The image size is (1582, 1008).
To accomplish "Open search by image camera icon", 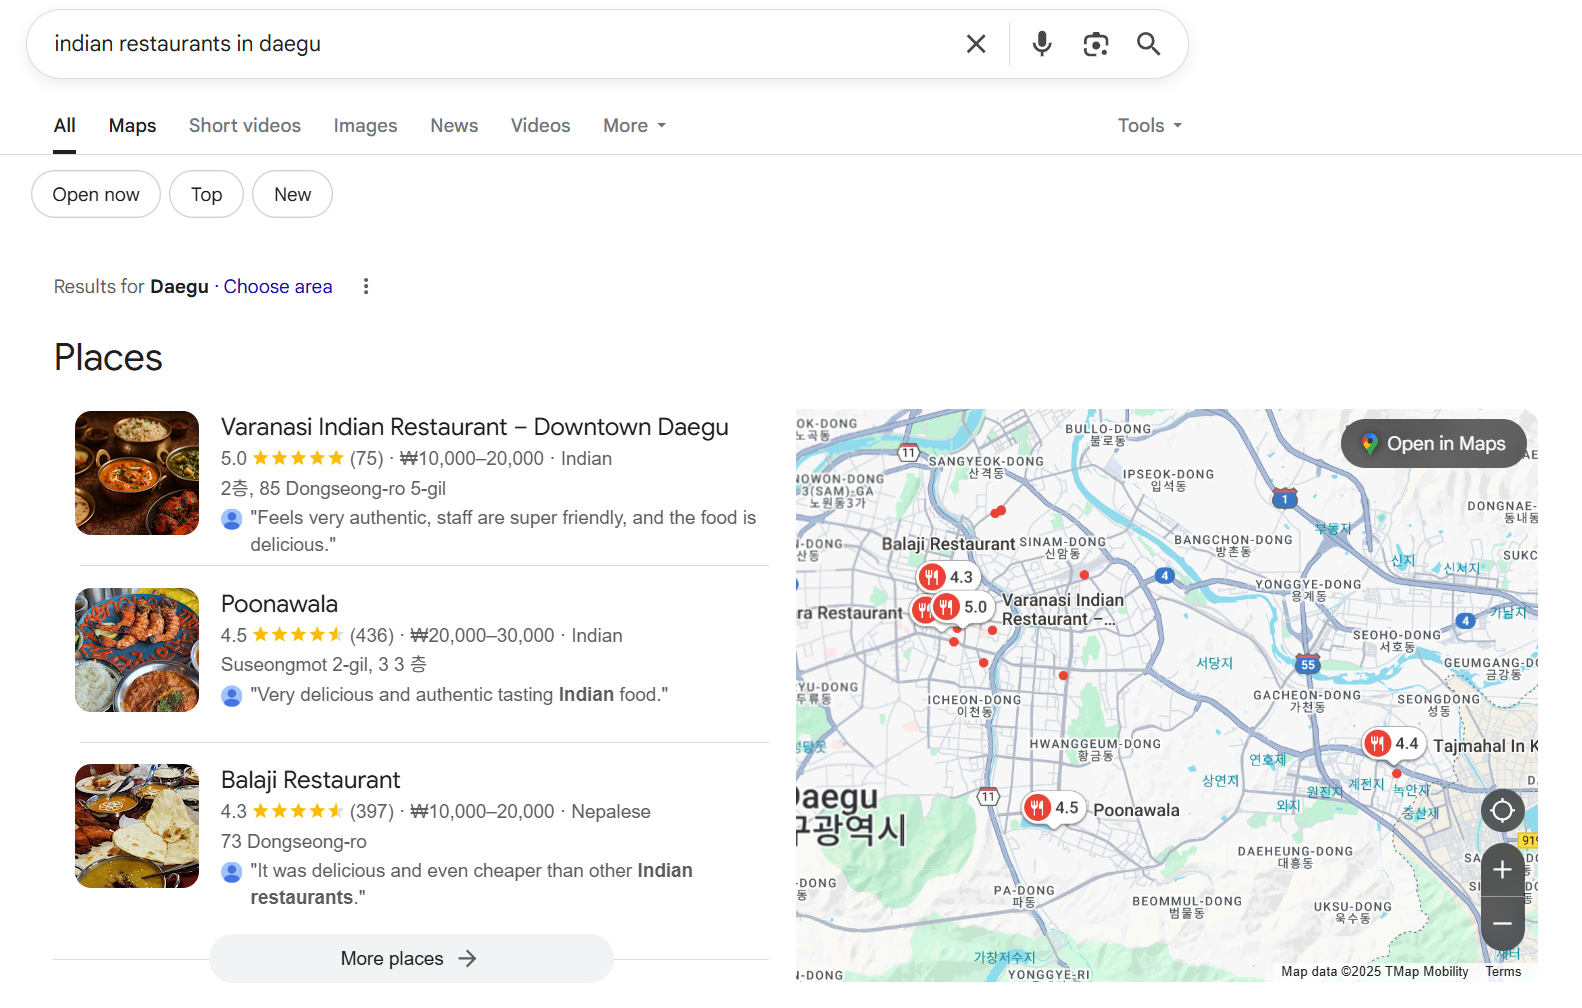I will (x=1095, y=44).
